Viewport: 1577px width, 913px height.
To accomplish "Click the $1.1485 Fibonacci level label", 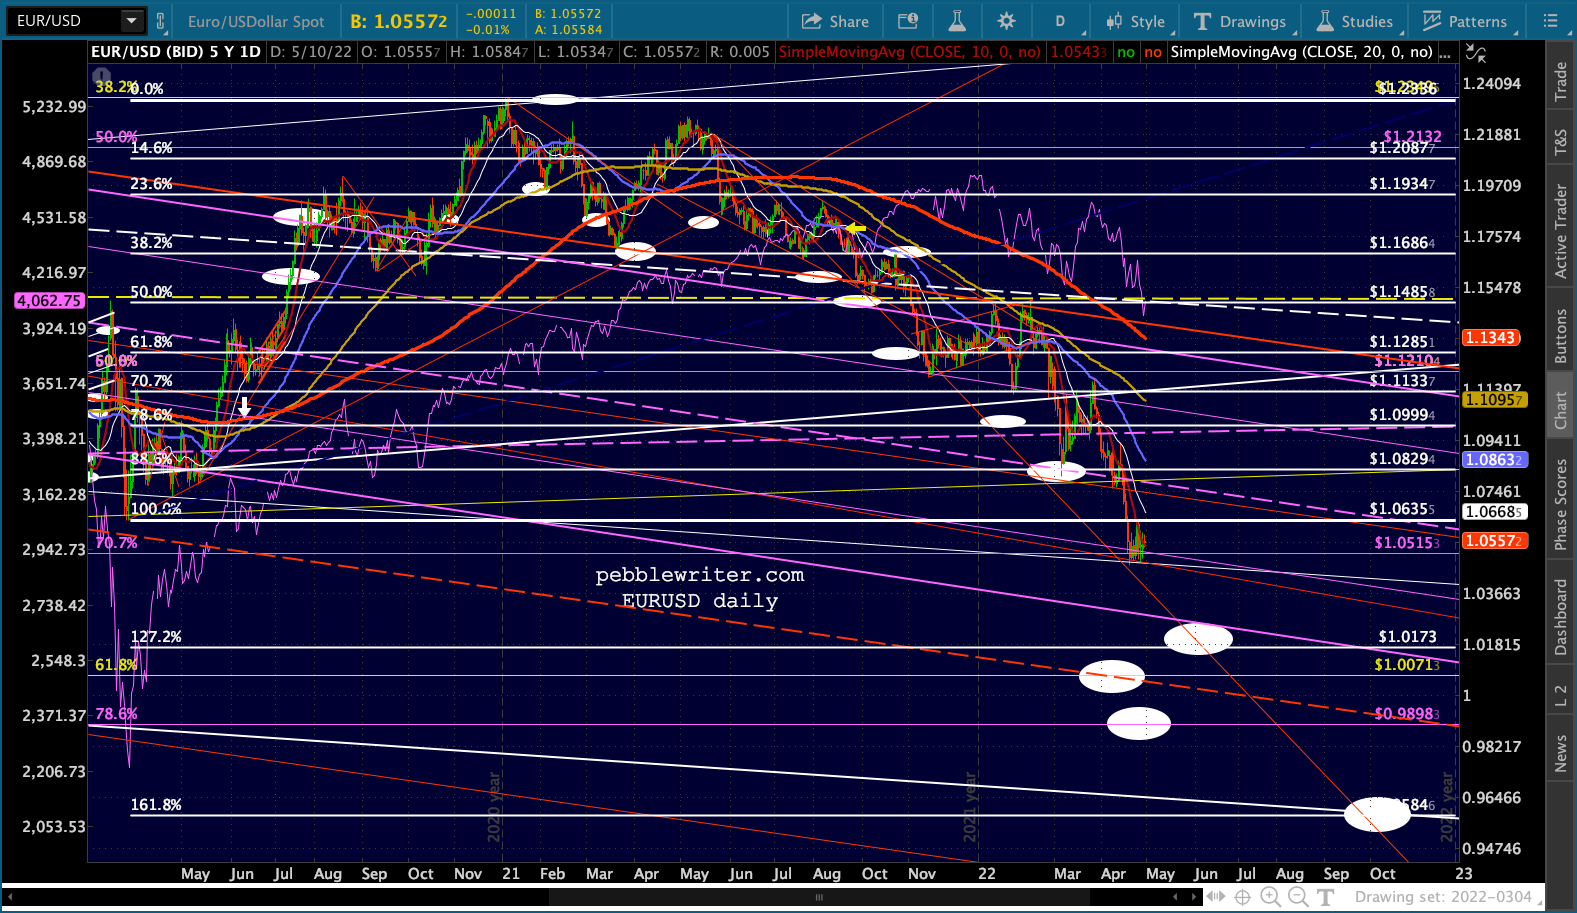I will 1402,292.
